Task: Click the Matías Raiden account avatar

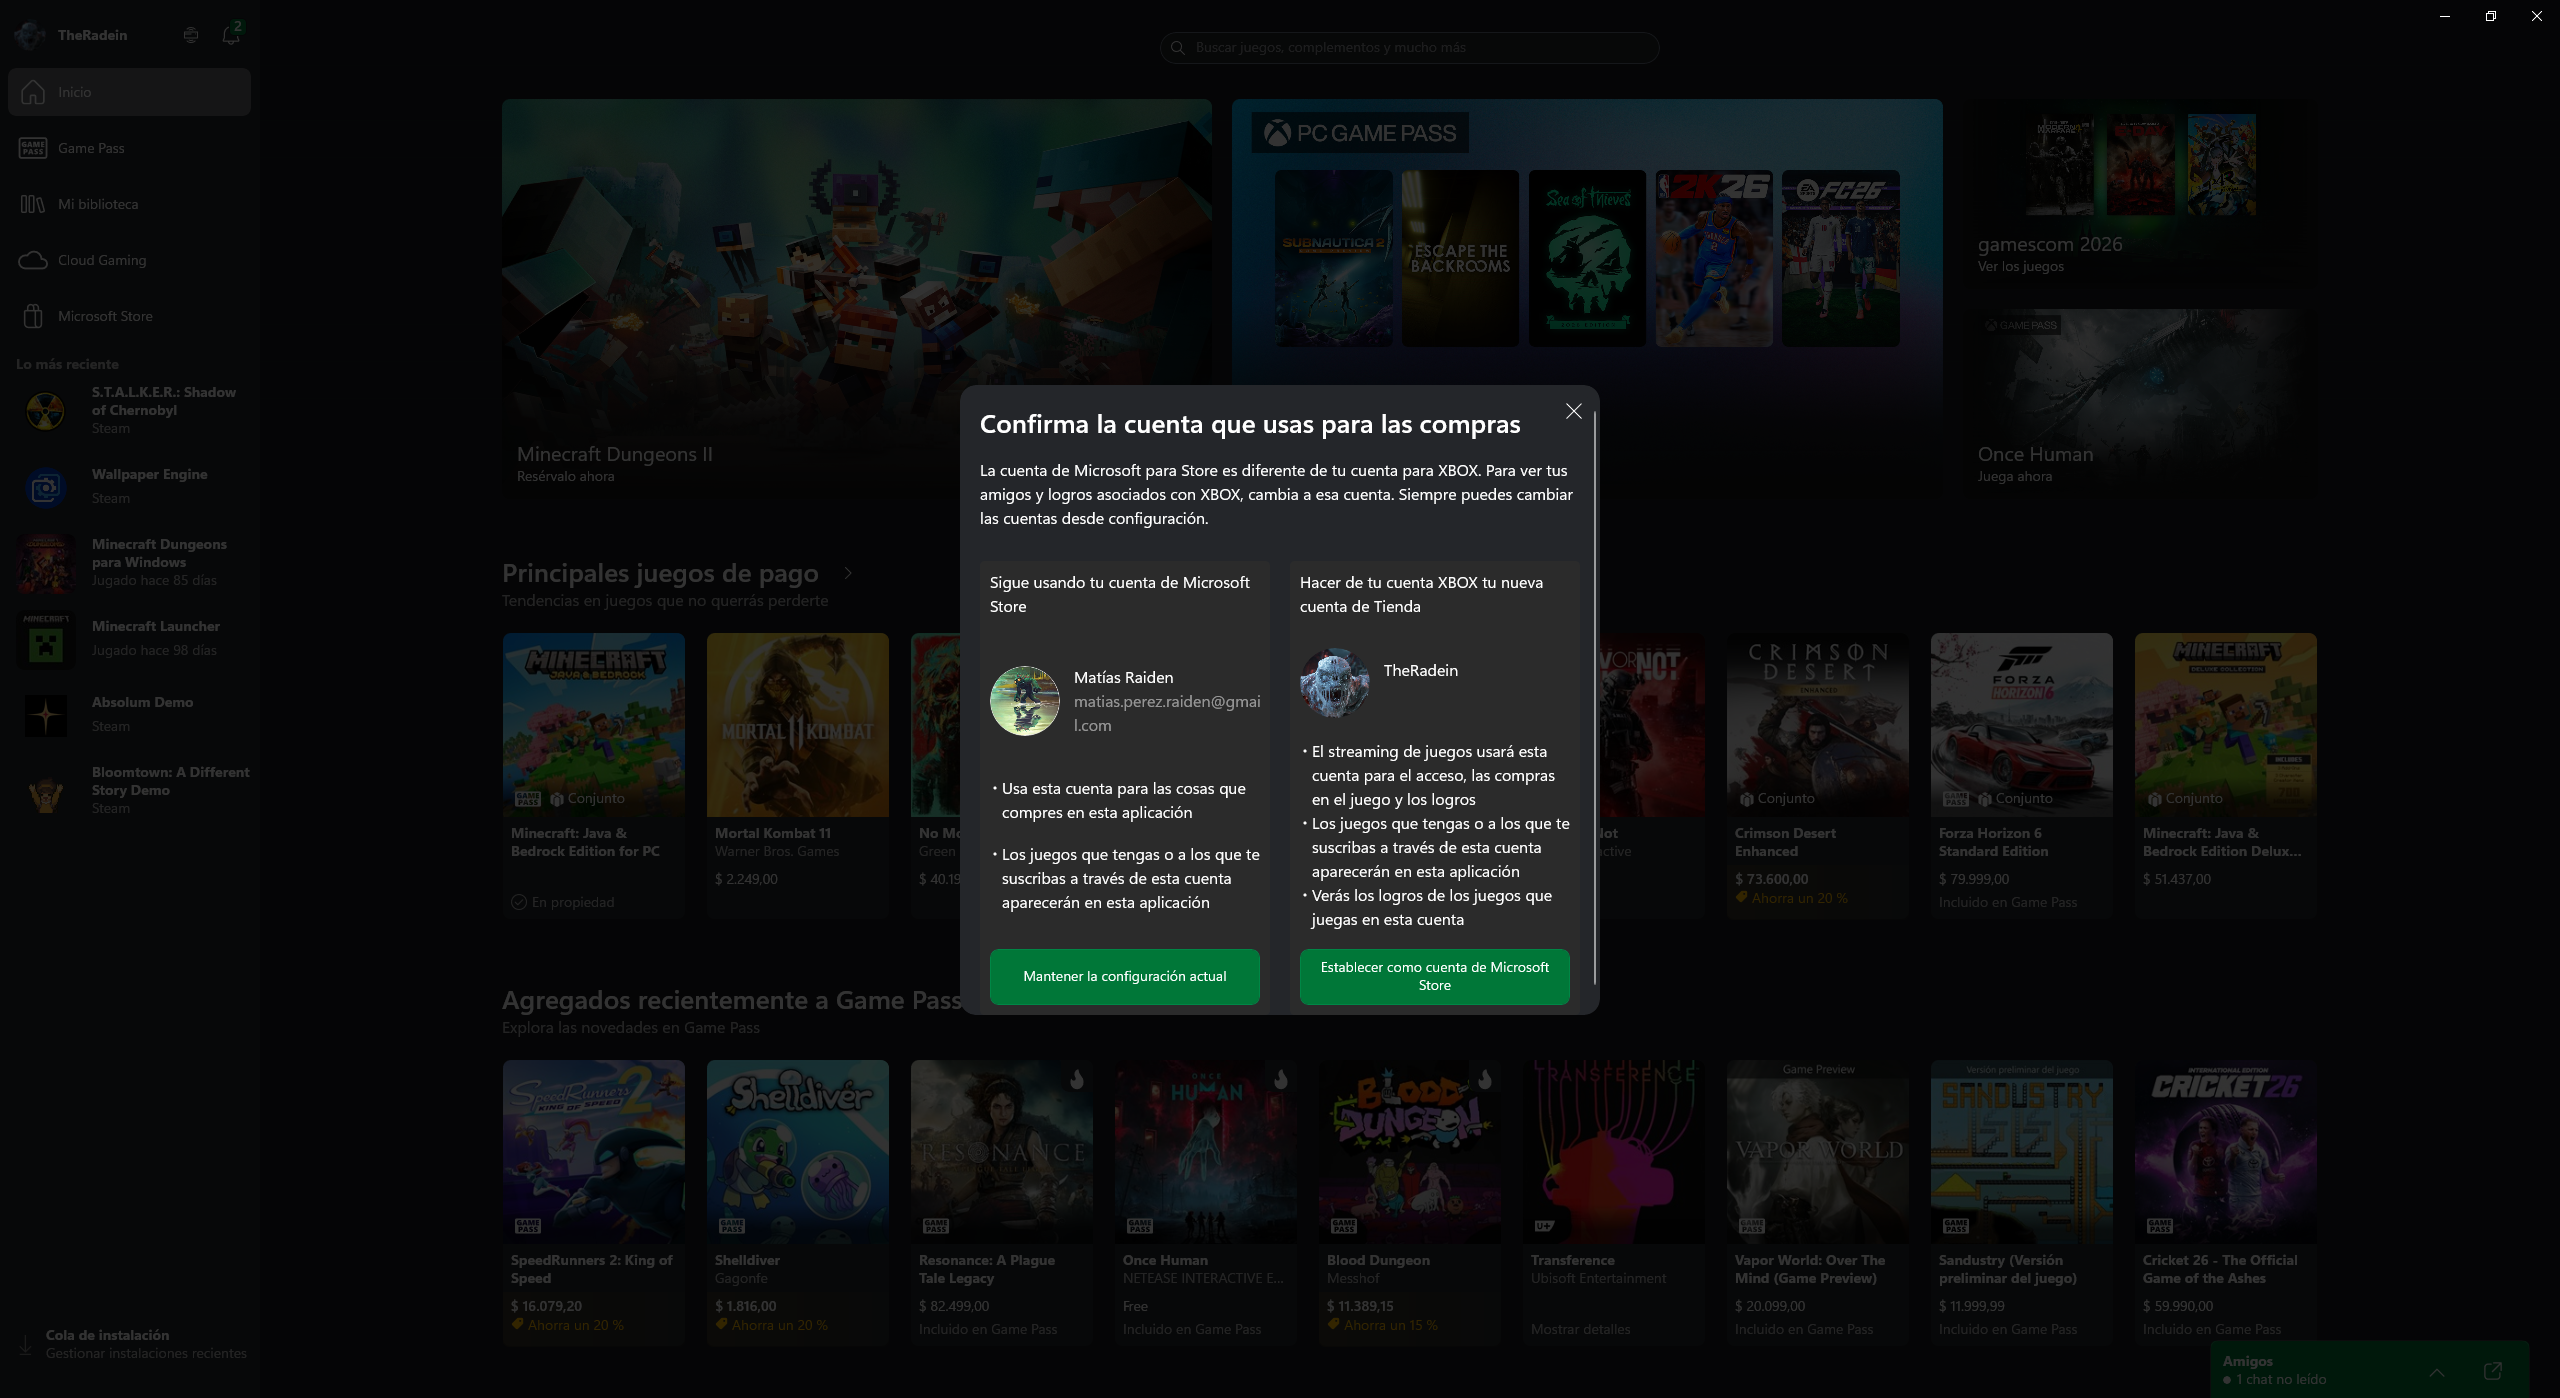Action: point(1024,701)
